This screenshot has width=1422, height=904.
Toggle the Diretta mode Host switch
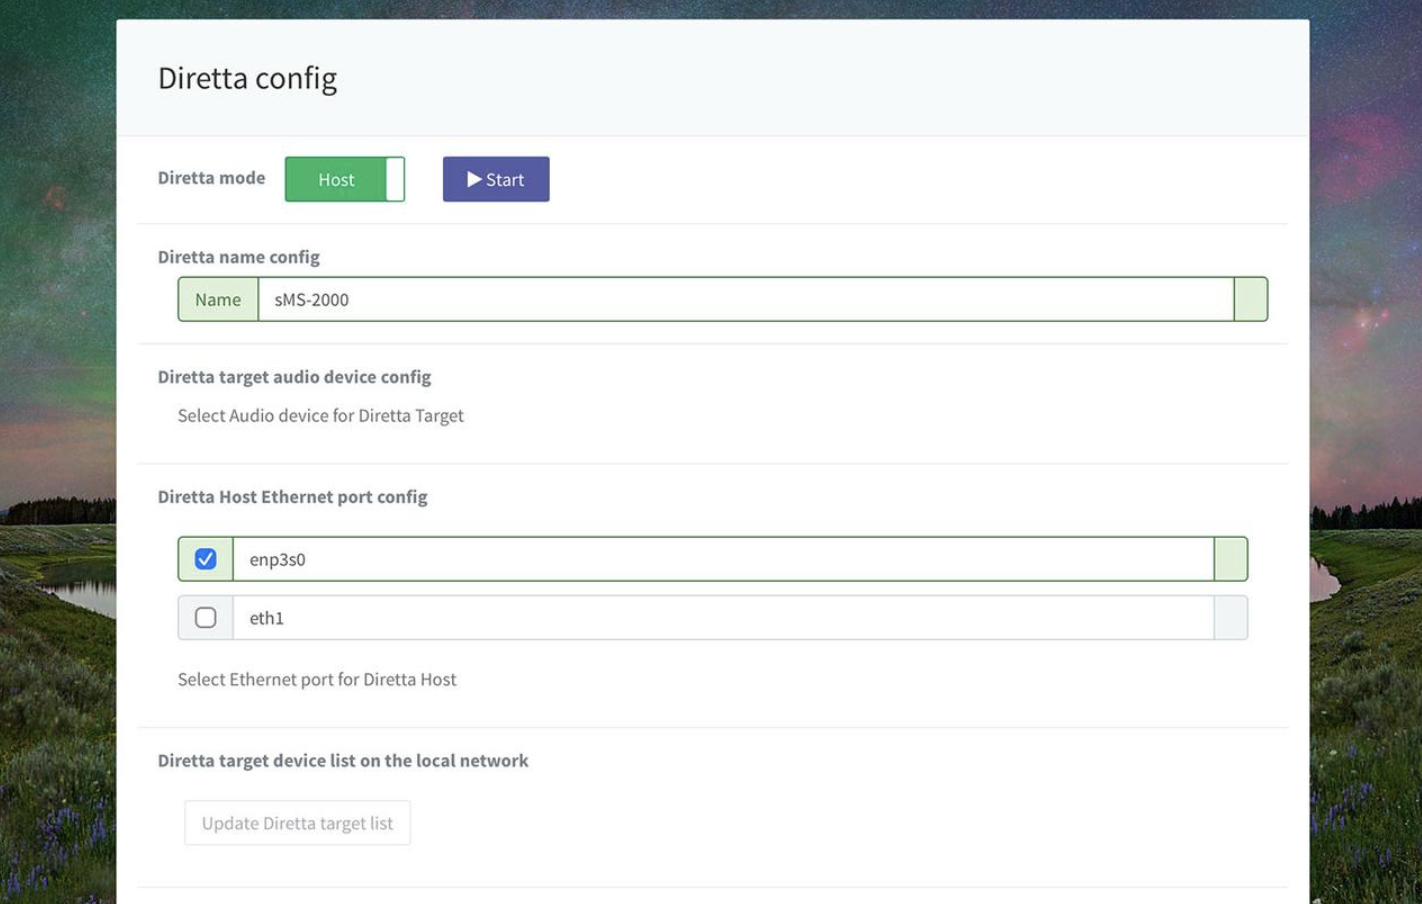[337, 180]
